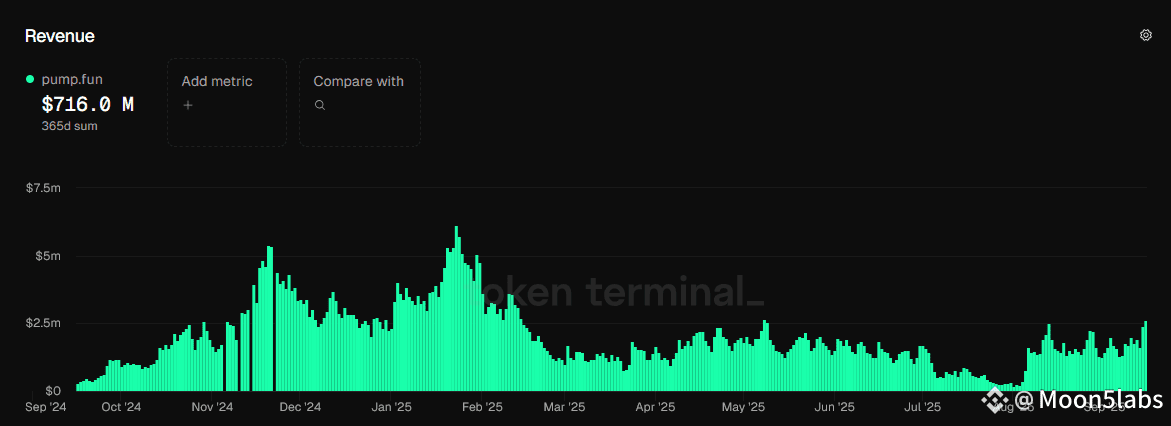Click the $0 y-axis label
This screenshot has height=426, width=1171.
click(53, 391)
